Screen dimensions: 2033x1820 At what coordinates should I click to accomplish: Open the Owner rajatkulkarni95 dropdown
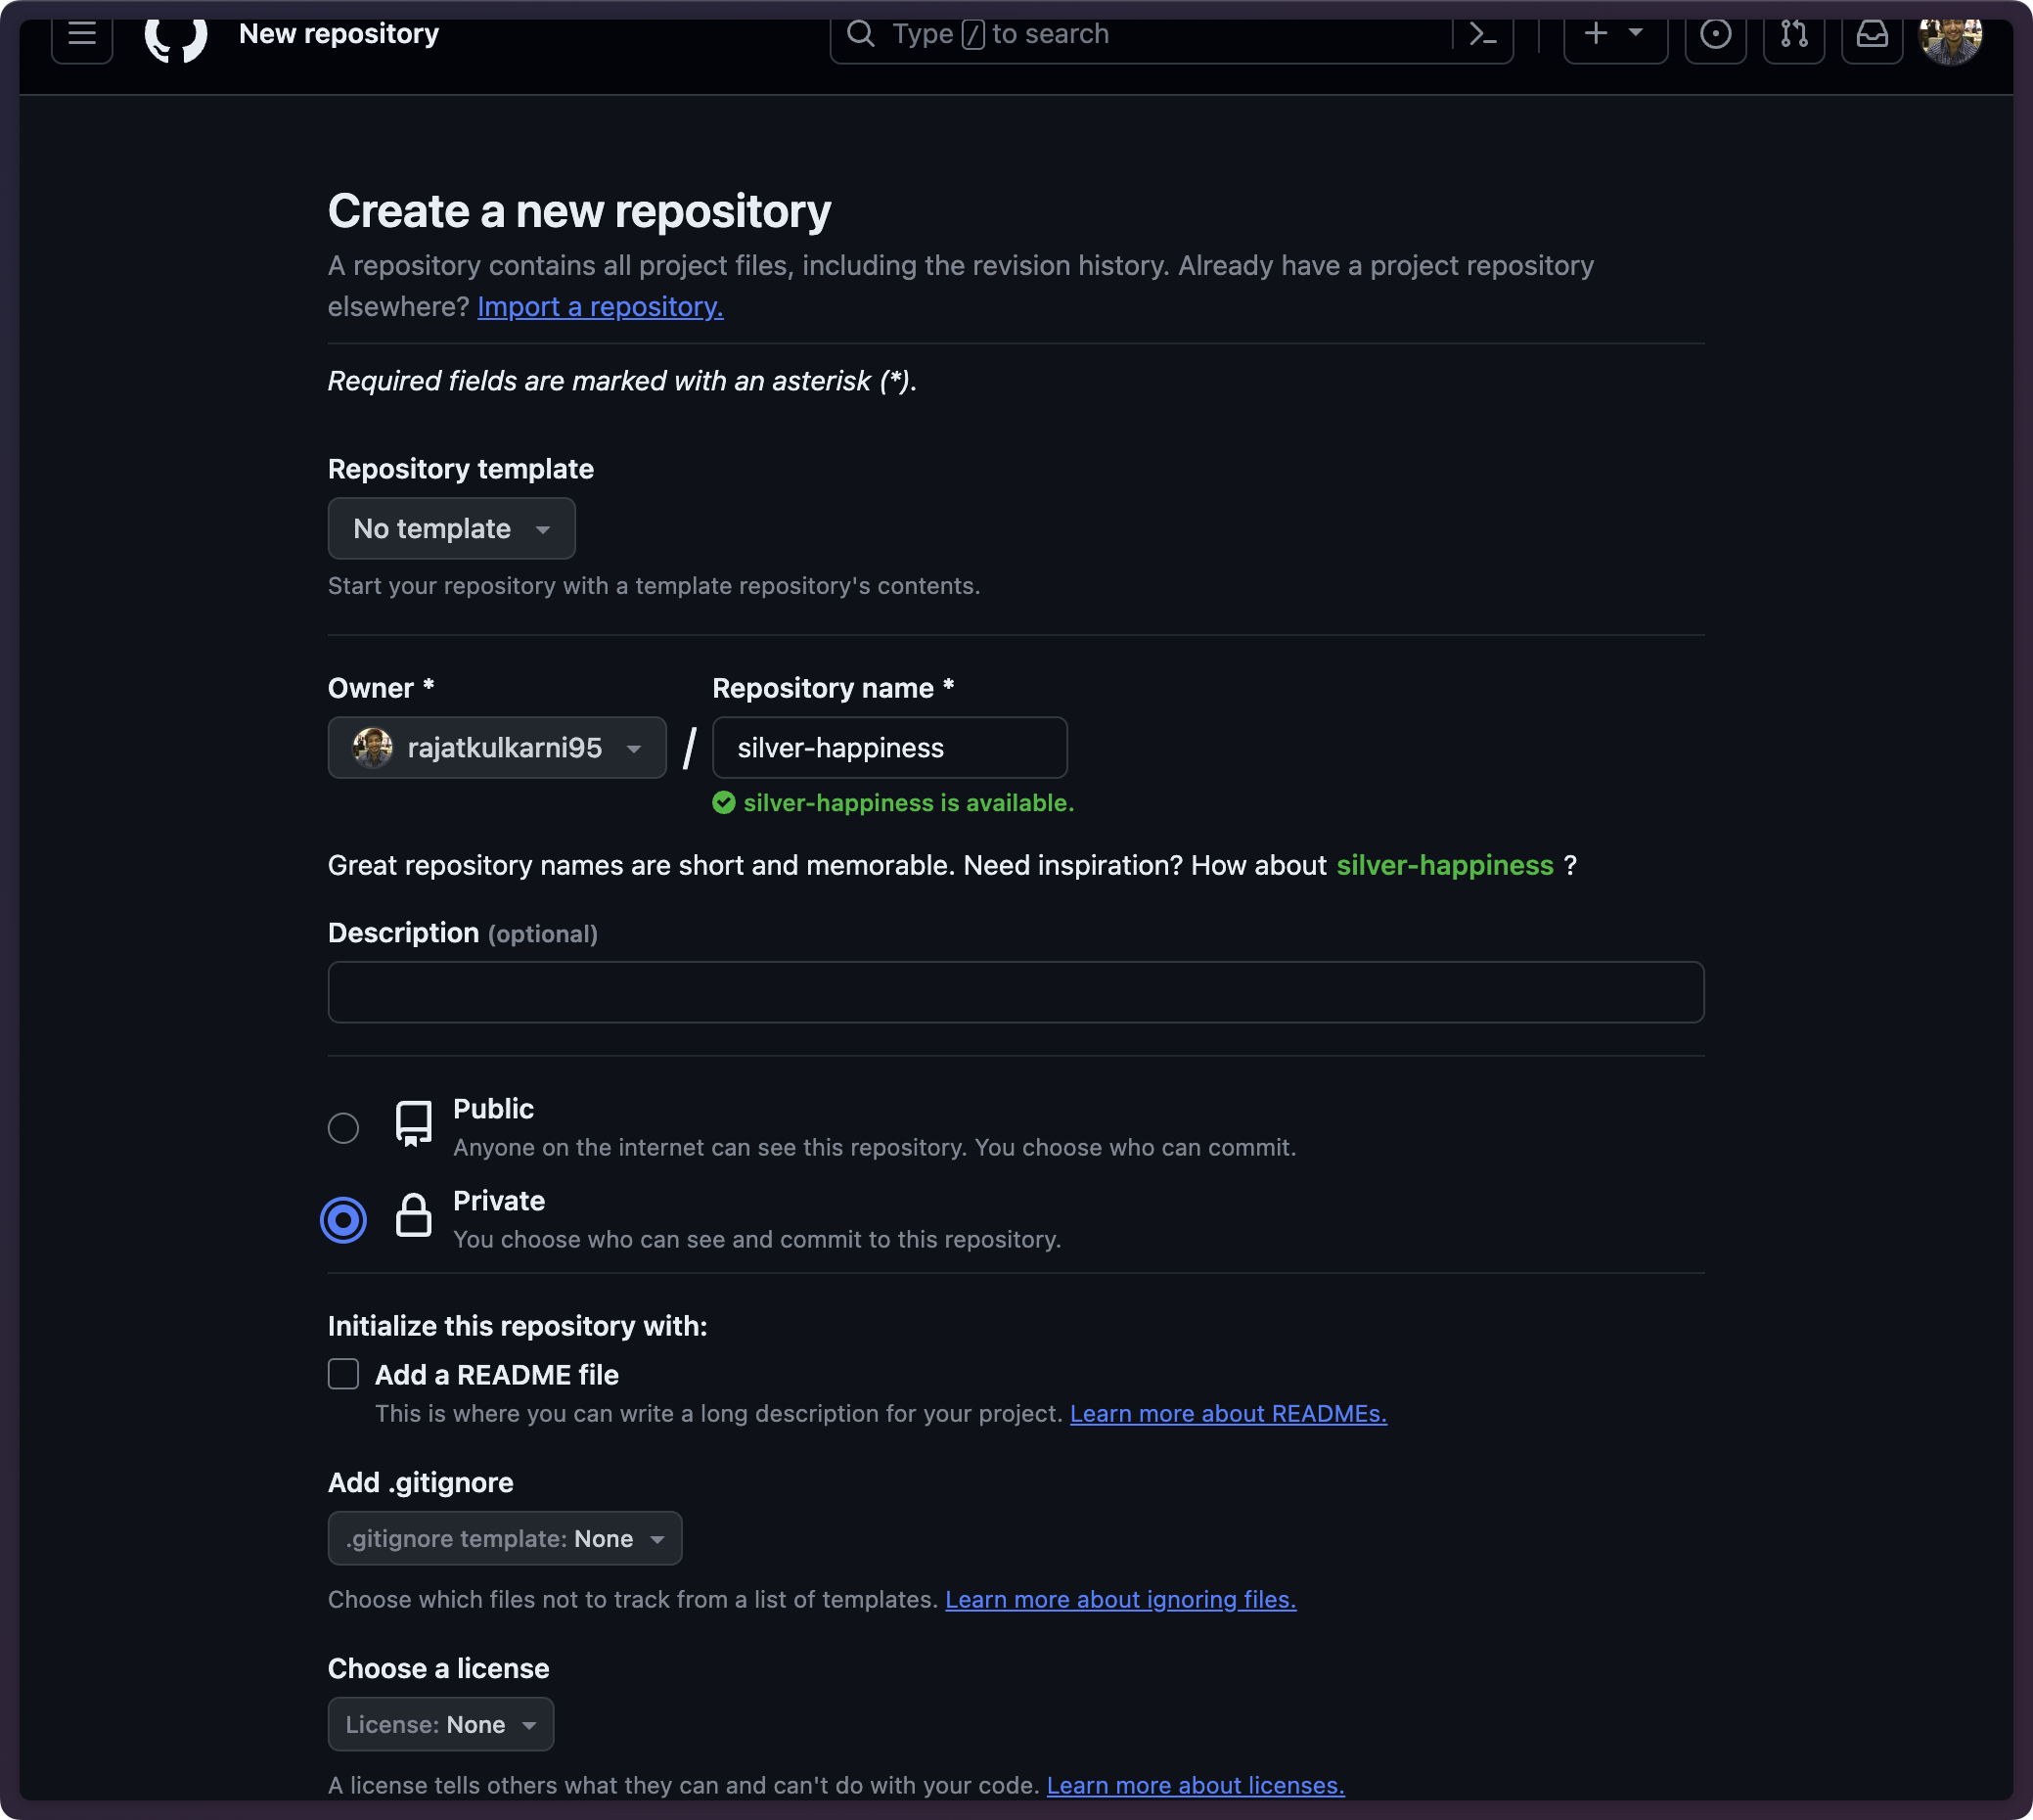point(497,748)
